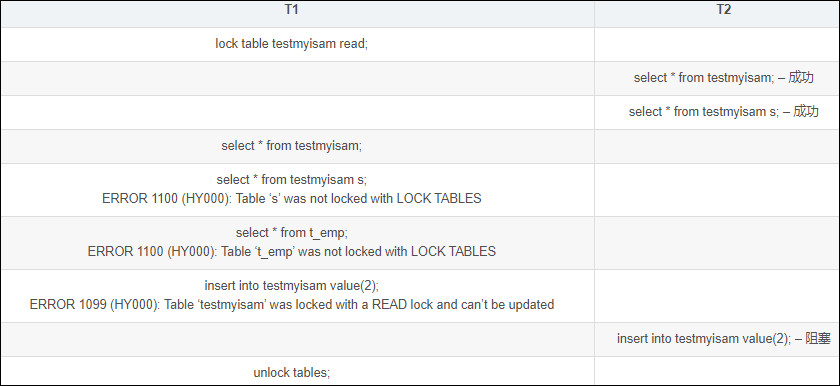Click the empty T2 cell beside unlock tables

click(717, 370)
